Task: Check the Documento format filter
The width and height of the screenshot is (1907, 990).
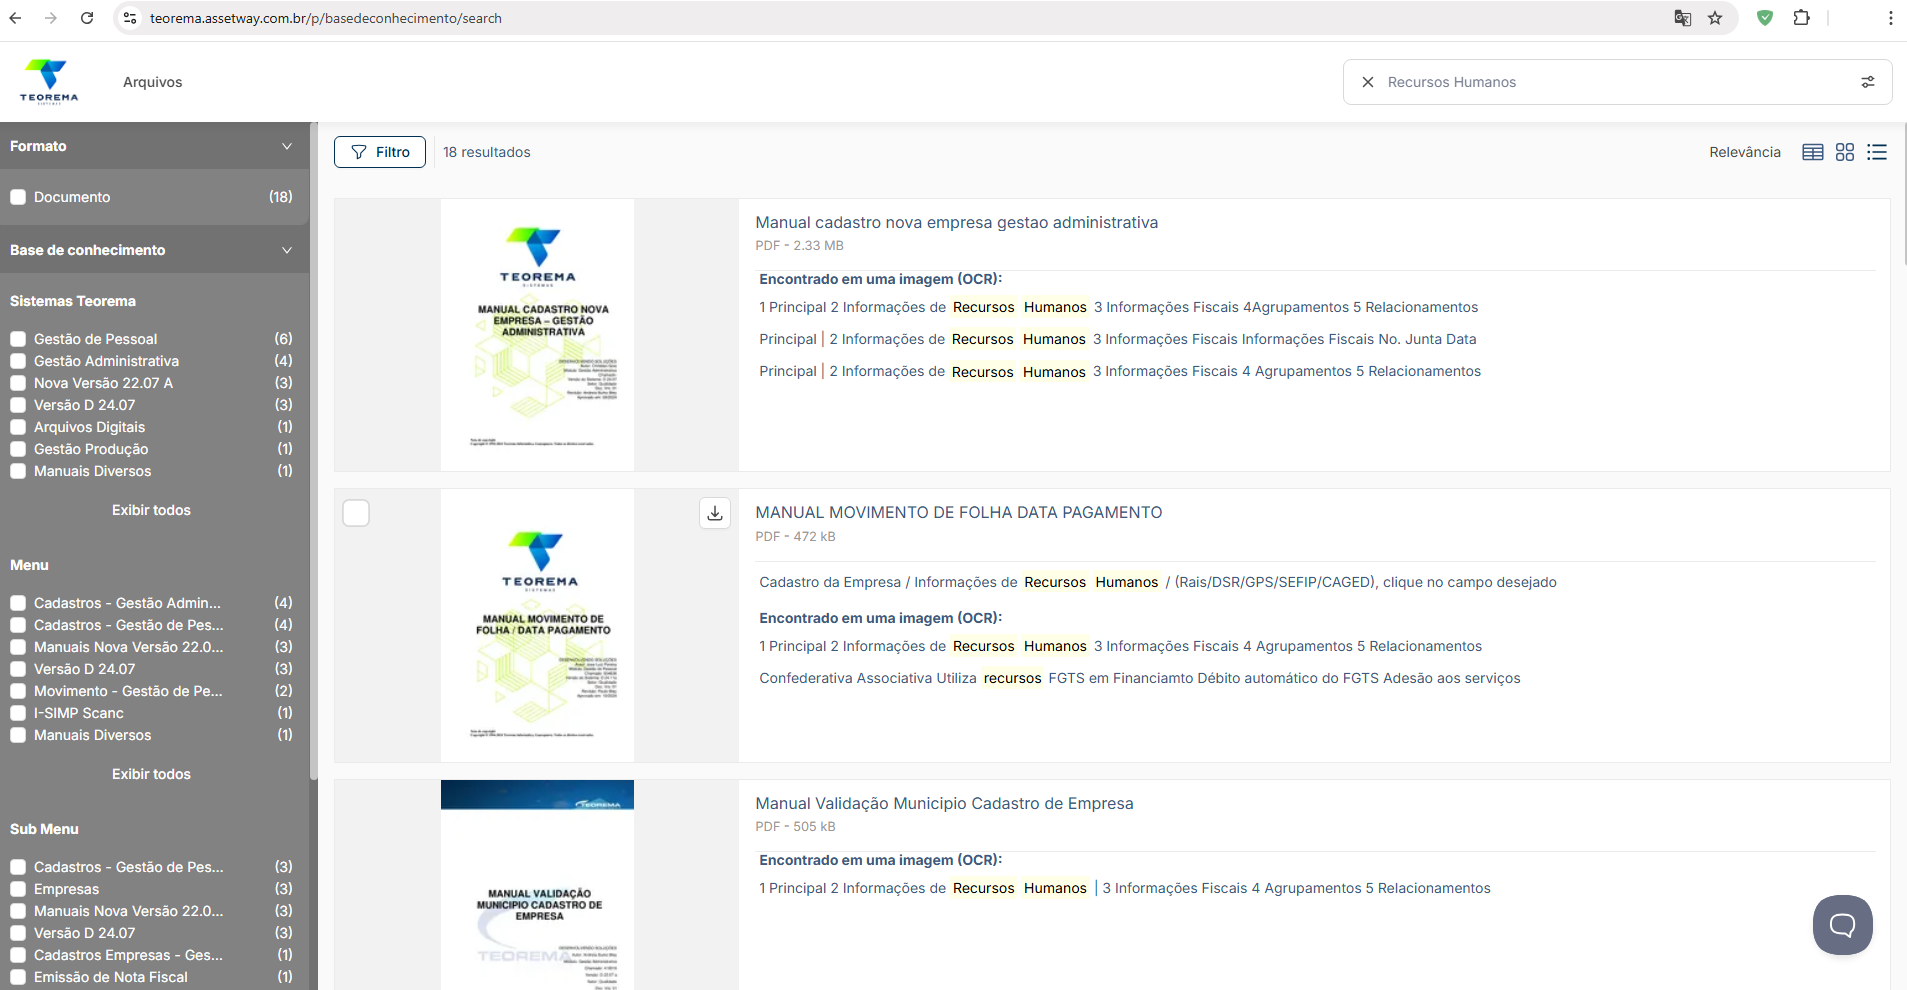Action: click(18, 197)
